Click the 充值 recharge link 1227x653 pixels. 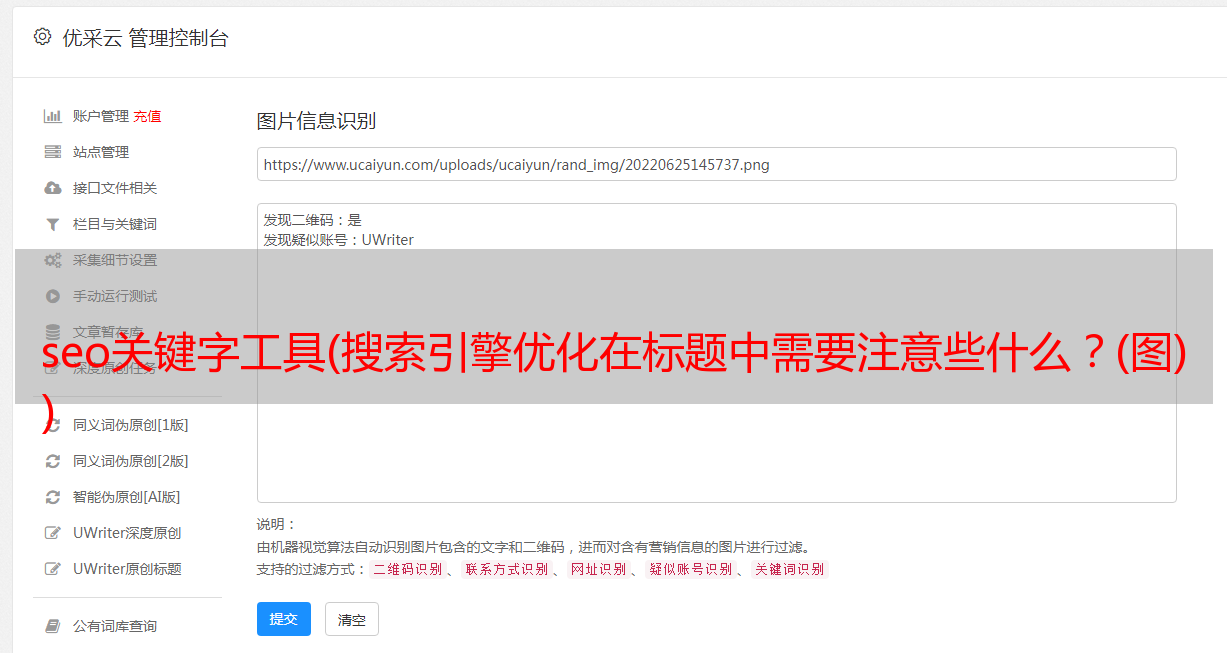coord(147,116)
